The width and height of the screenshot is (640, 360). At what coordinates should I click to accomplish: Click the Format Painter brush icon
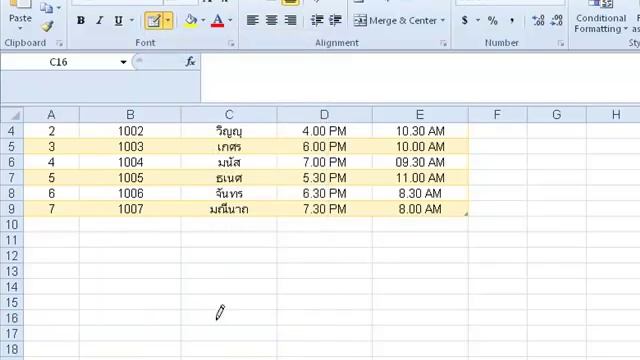tap(48, 27)
